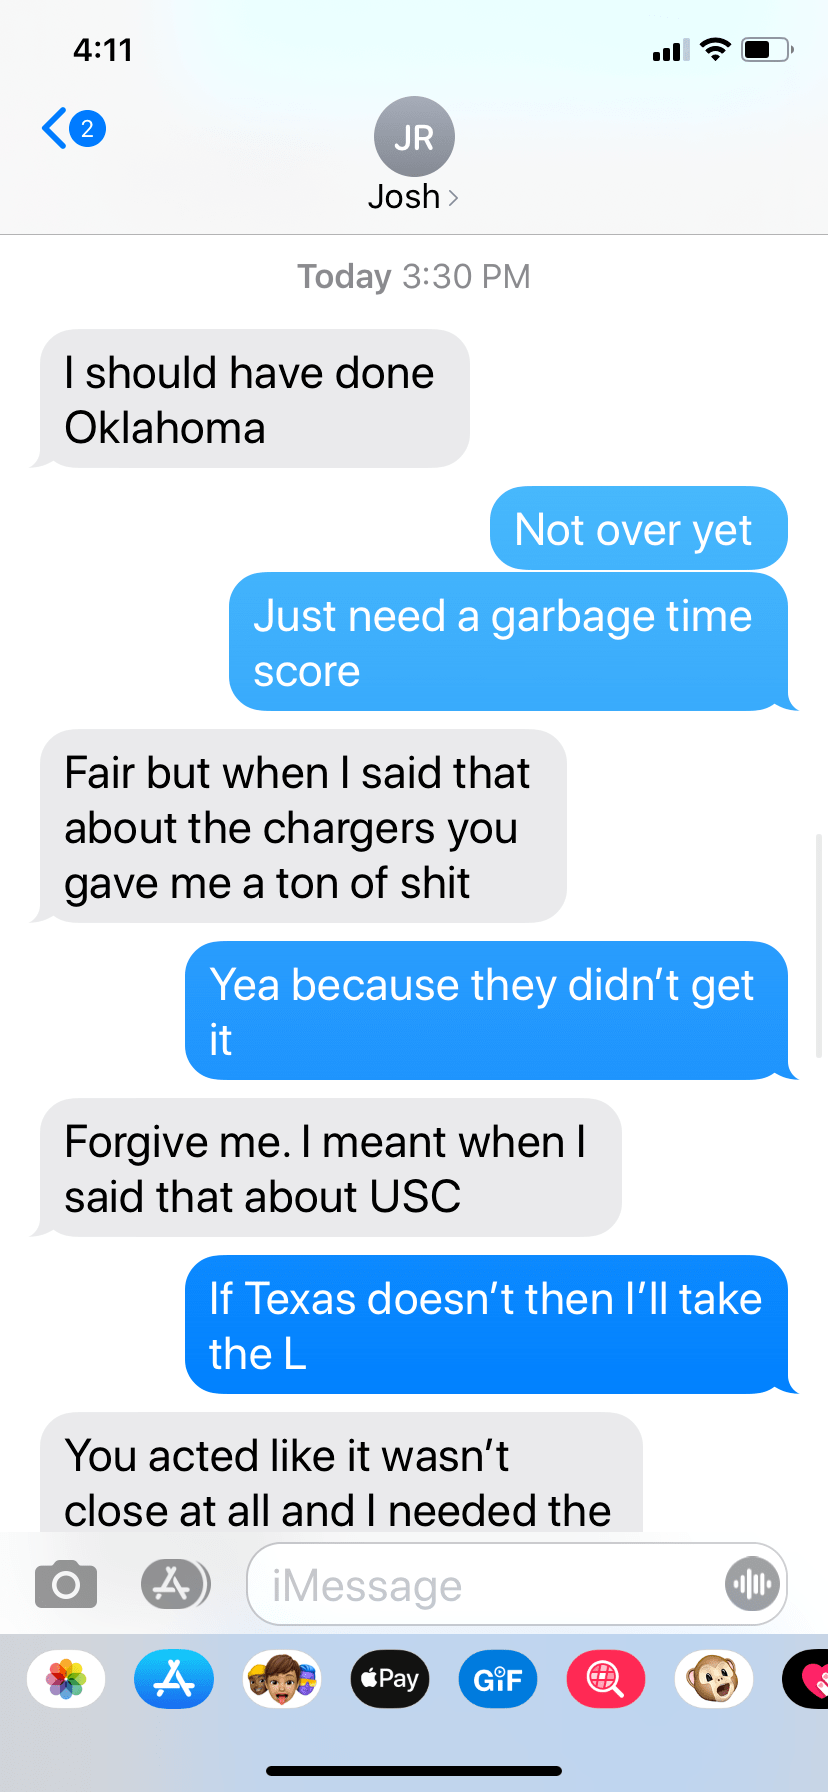Image resolution: width=828 pixels, height=1792 pixels.
Task: Tap the audio message waveform icon
Action: pyautogui.click(x=752, y=1584)
